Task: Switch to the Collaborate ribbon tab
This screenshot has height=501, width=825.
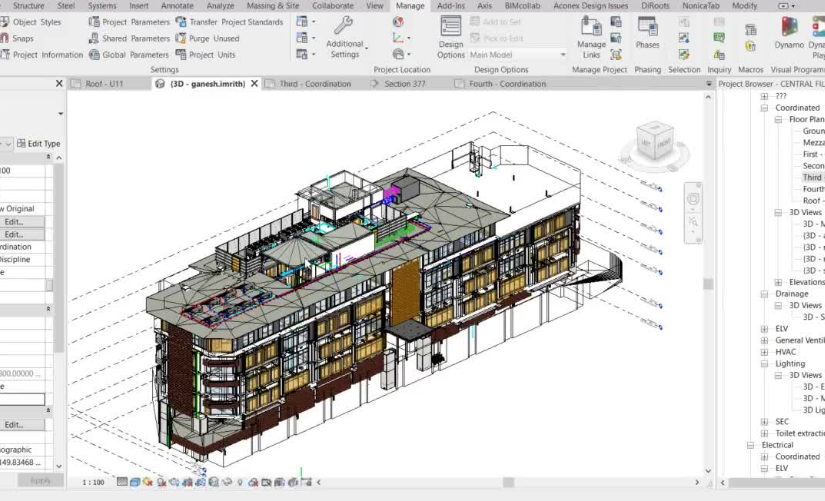Action: click(331, 6)
